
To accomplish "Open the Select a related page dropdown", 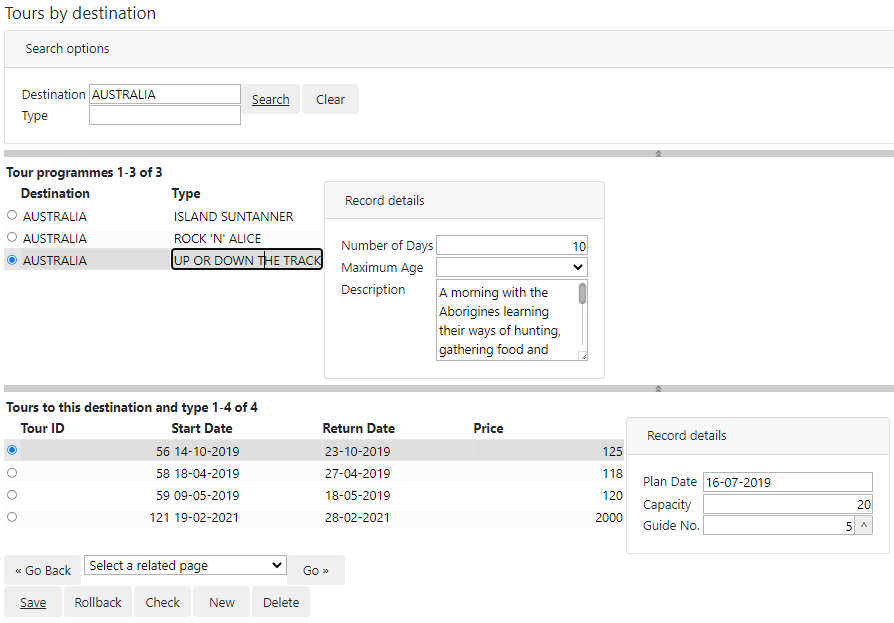I will [185, 565].
